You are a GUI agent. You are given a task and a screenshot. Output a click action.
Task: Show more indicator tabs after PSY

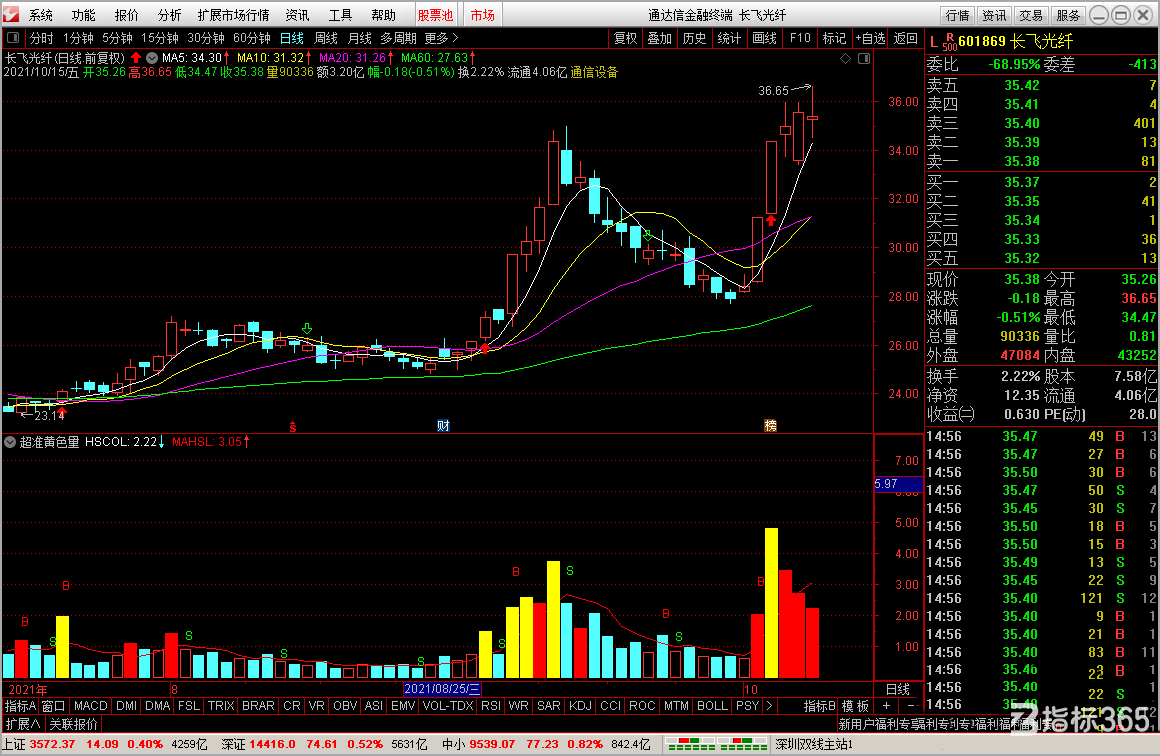pyautogui.click(x=769, y=706)
